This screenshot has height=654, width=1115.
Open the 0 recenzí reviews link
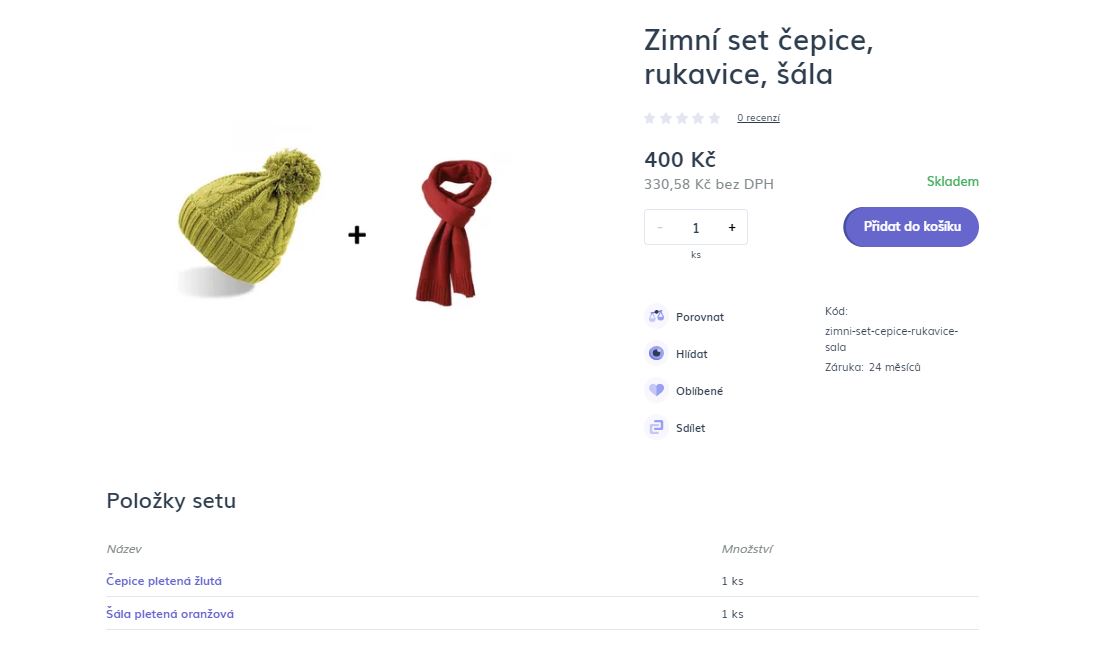tap(758, 118)
